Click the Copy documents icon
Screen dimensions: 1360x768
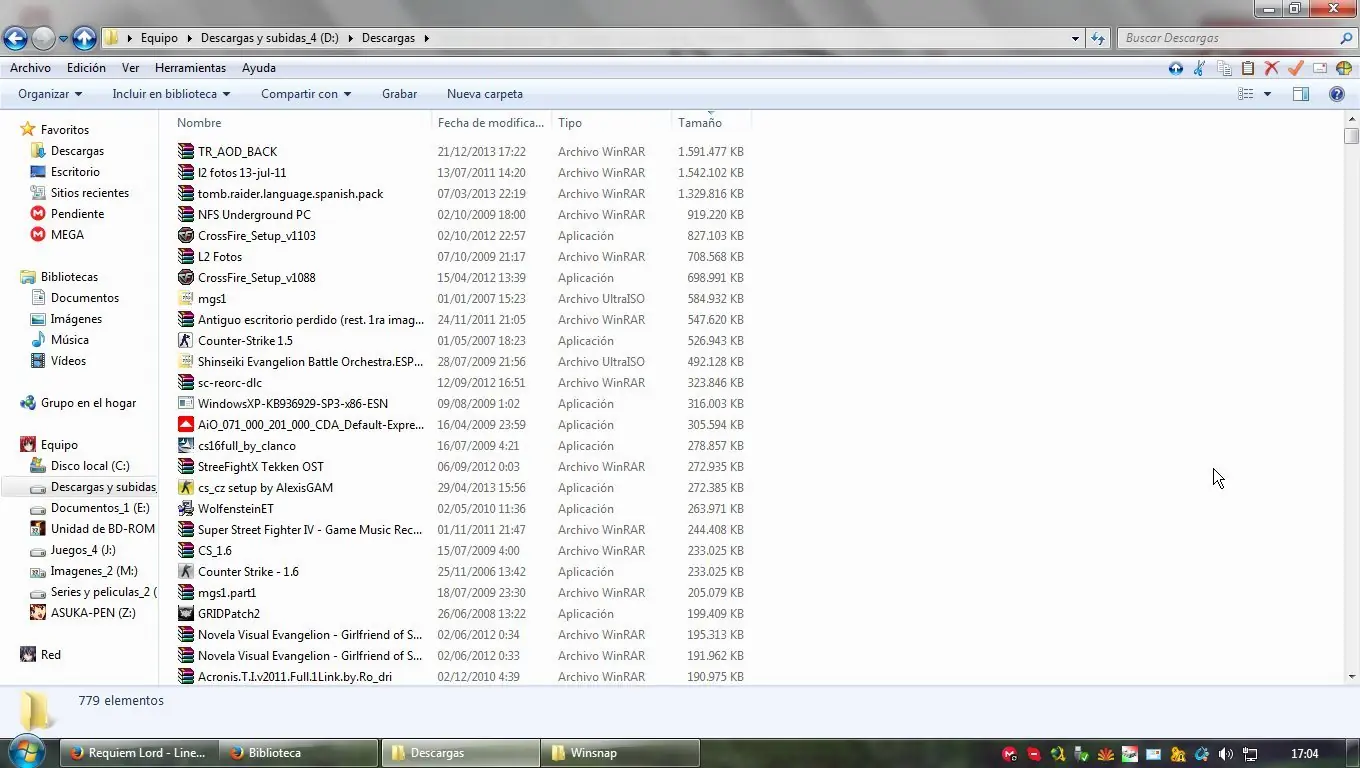(1224, 68)
